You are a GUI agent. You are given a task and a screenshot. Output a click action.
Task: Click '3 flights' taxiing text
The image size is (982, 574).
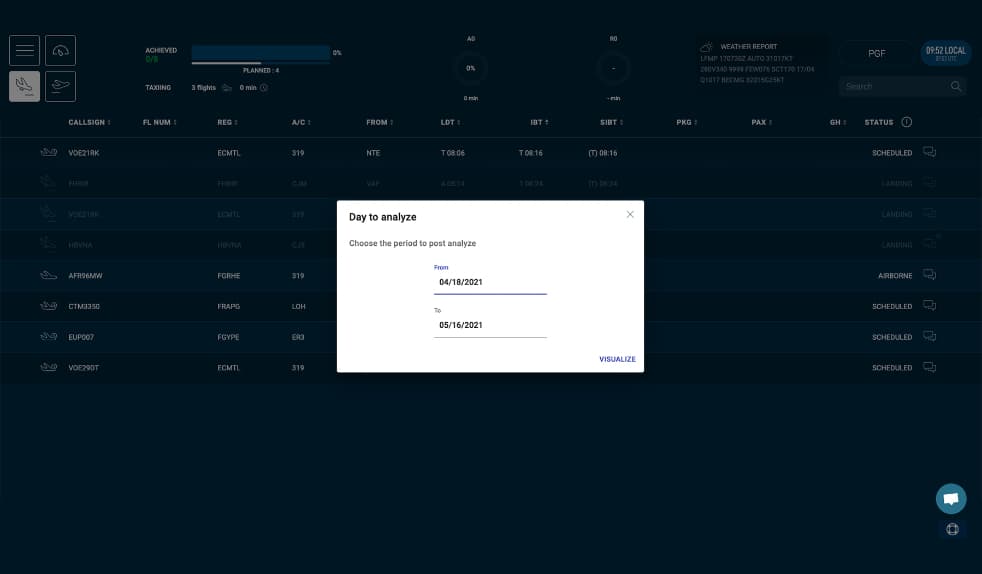coord(204,88)
